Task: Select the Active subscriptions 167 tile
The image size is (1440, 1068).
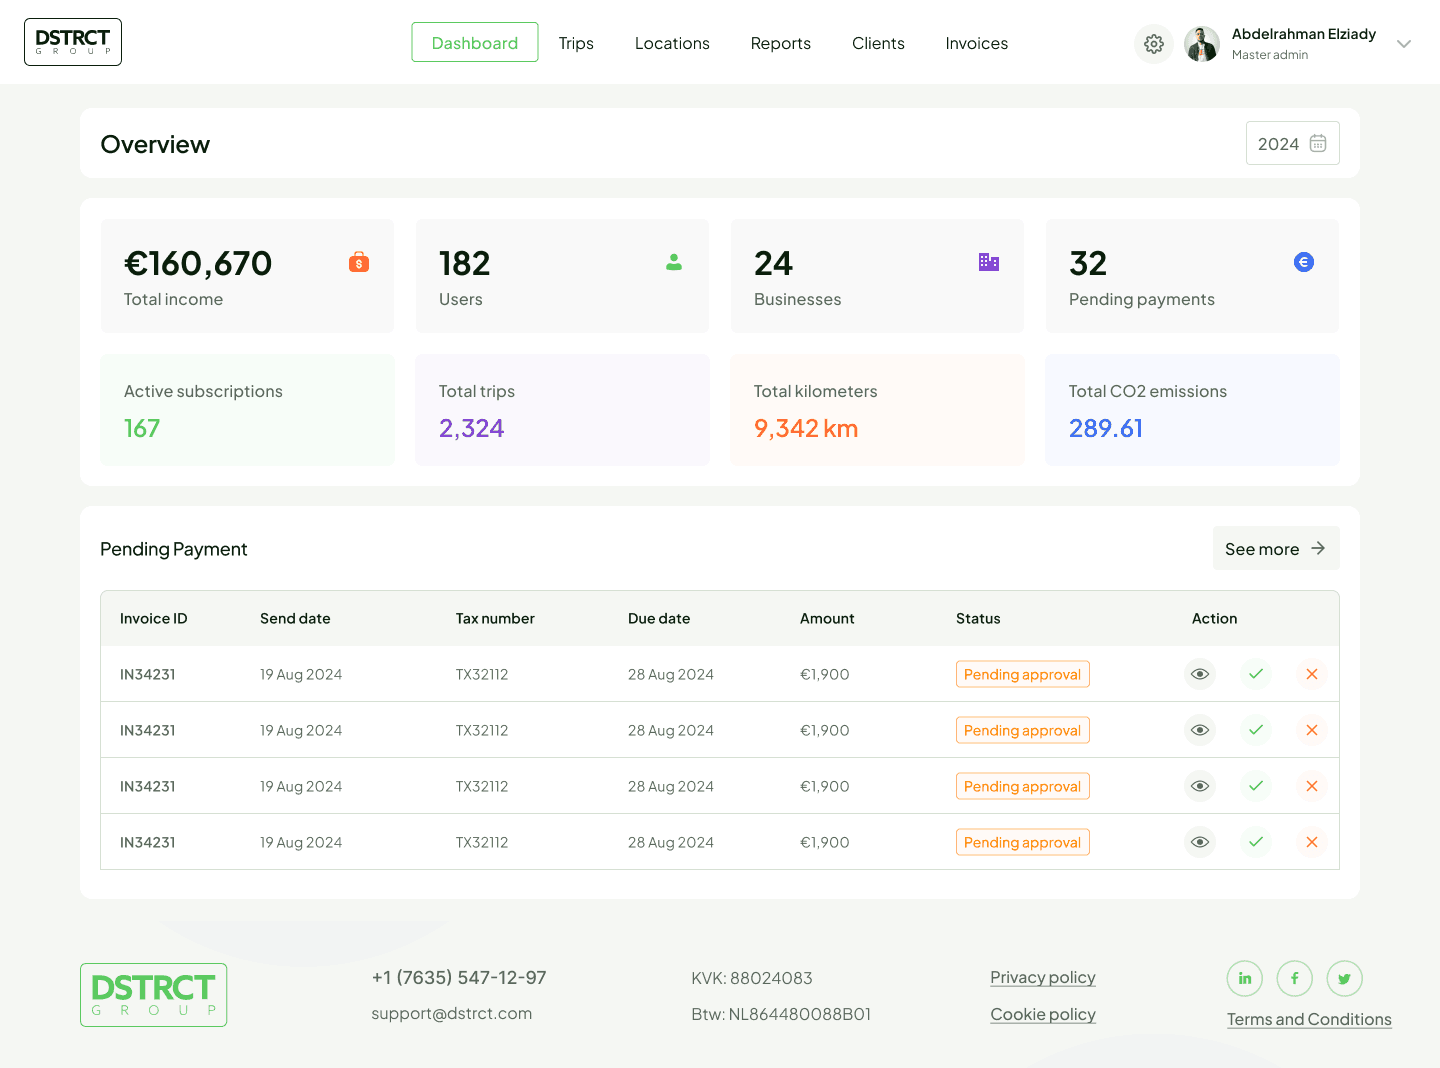Action: (x=248, y=410)
